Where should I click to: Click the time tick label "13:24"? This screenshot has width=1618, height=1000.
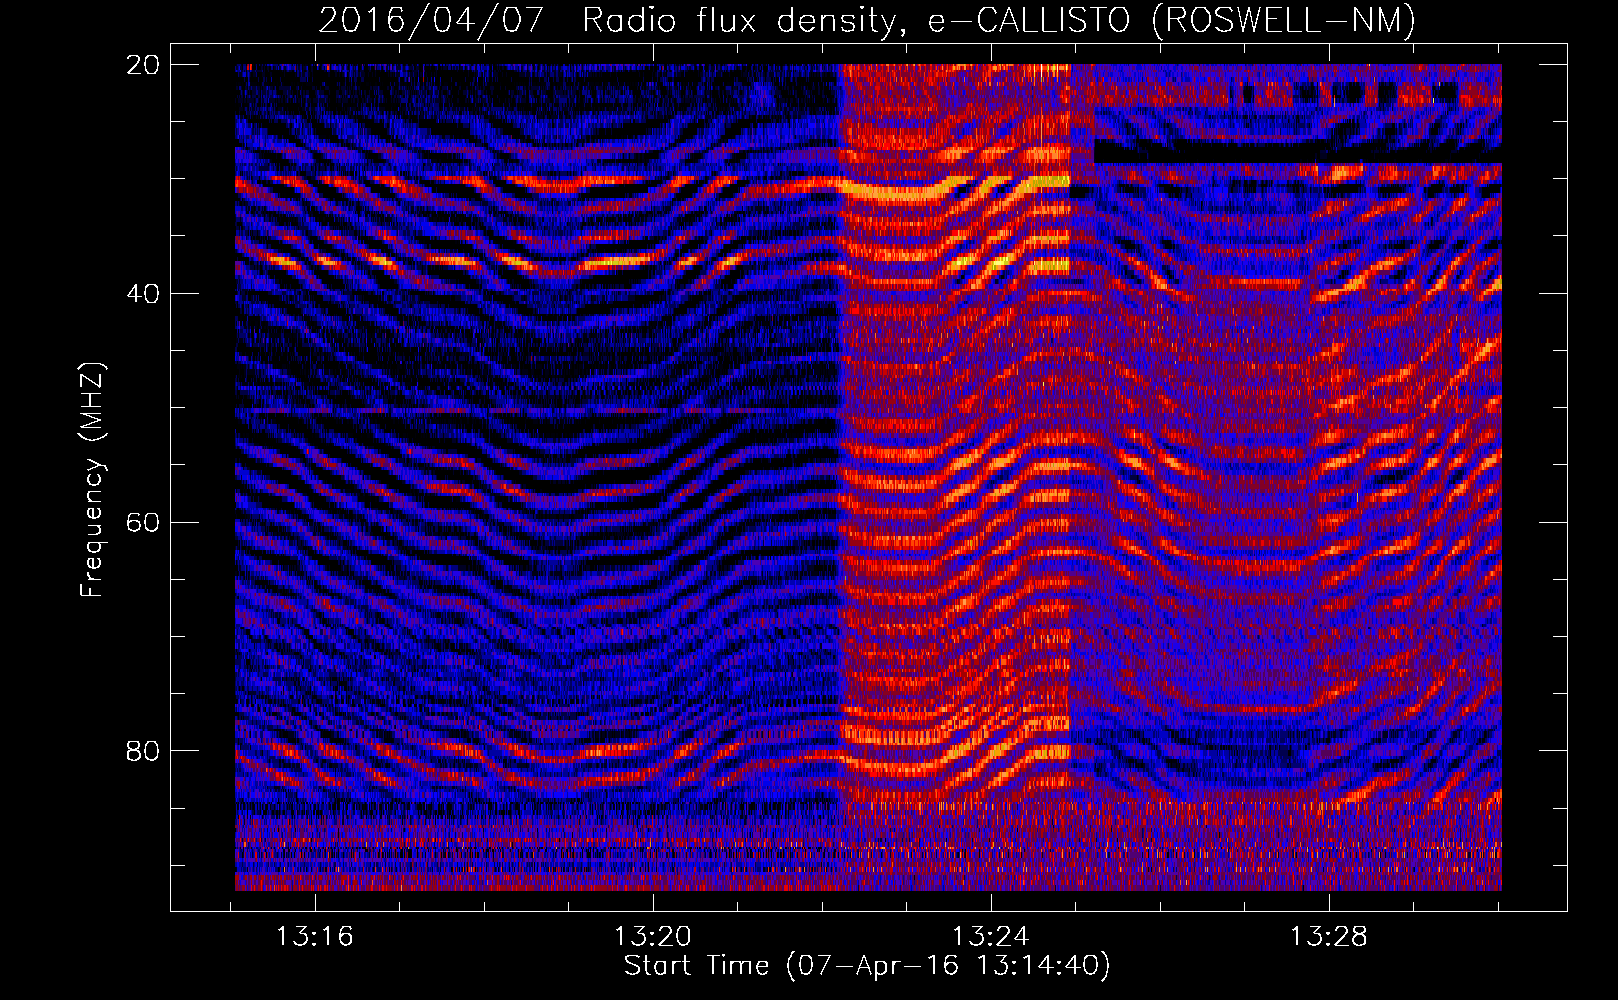[x=991, y=937]
